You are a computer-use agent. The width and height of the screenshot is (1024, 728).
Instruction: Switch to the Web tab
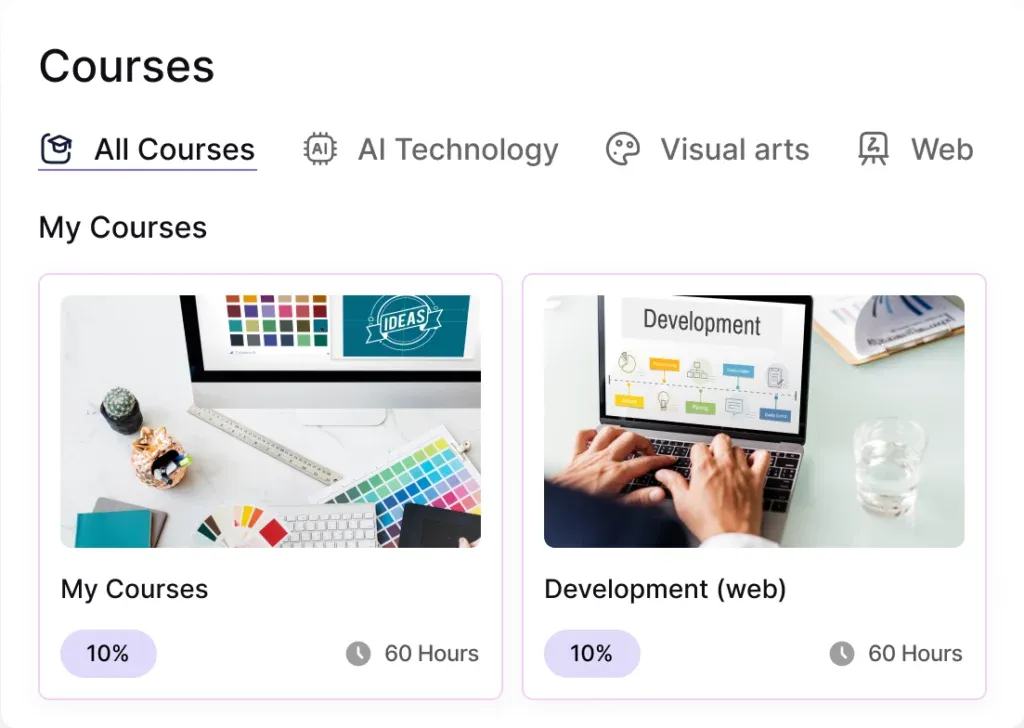pyautogui.click(x=941, y=150)
